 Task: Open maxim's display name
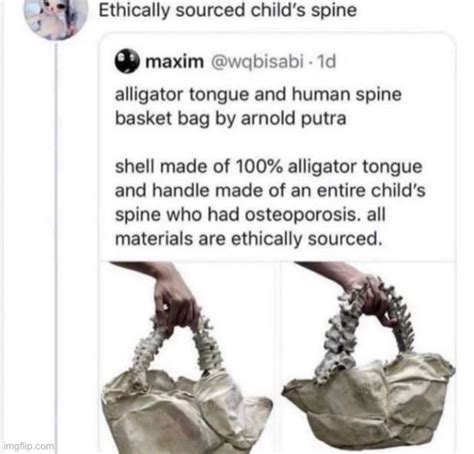[174, 62]
